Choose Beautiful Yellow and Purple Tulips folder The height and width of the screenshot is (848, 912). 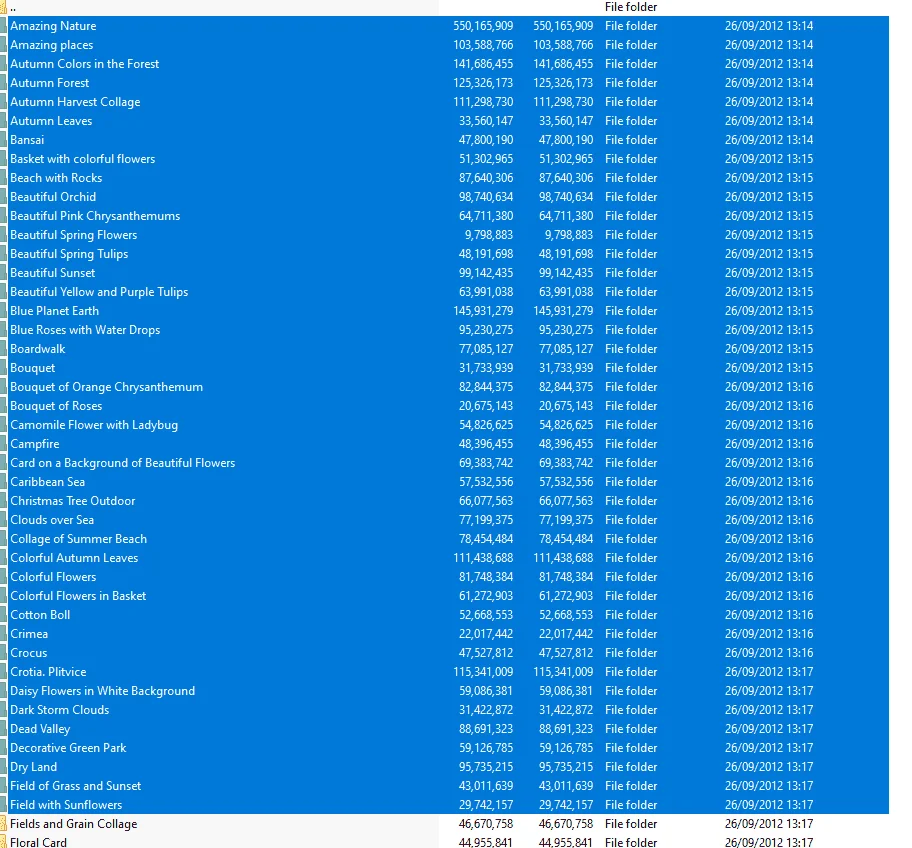click(99, 292)
